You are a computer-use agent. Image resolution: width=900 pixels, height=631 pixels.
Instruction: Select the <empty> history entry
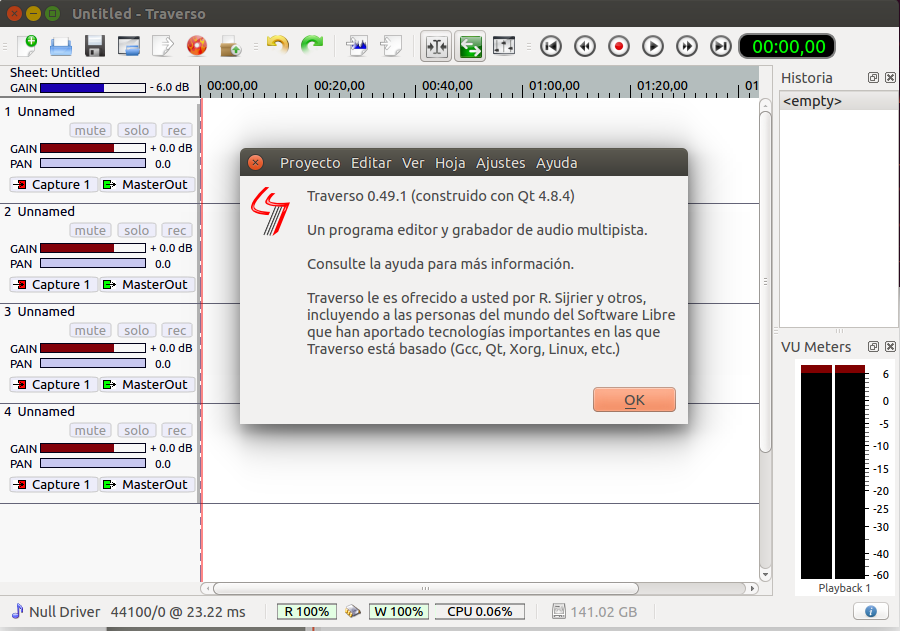point(839,101)
